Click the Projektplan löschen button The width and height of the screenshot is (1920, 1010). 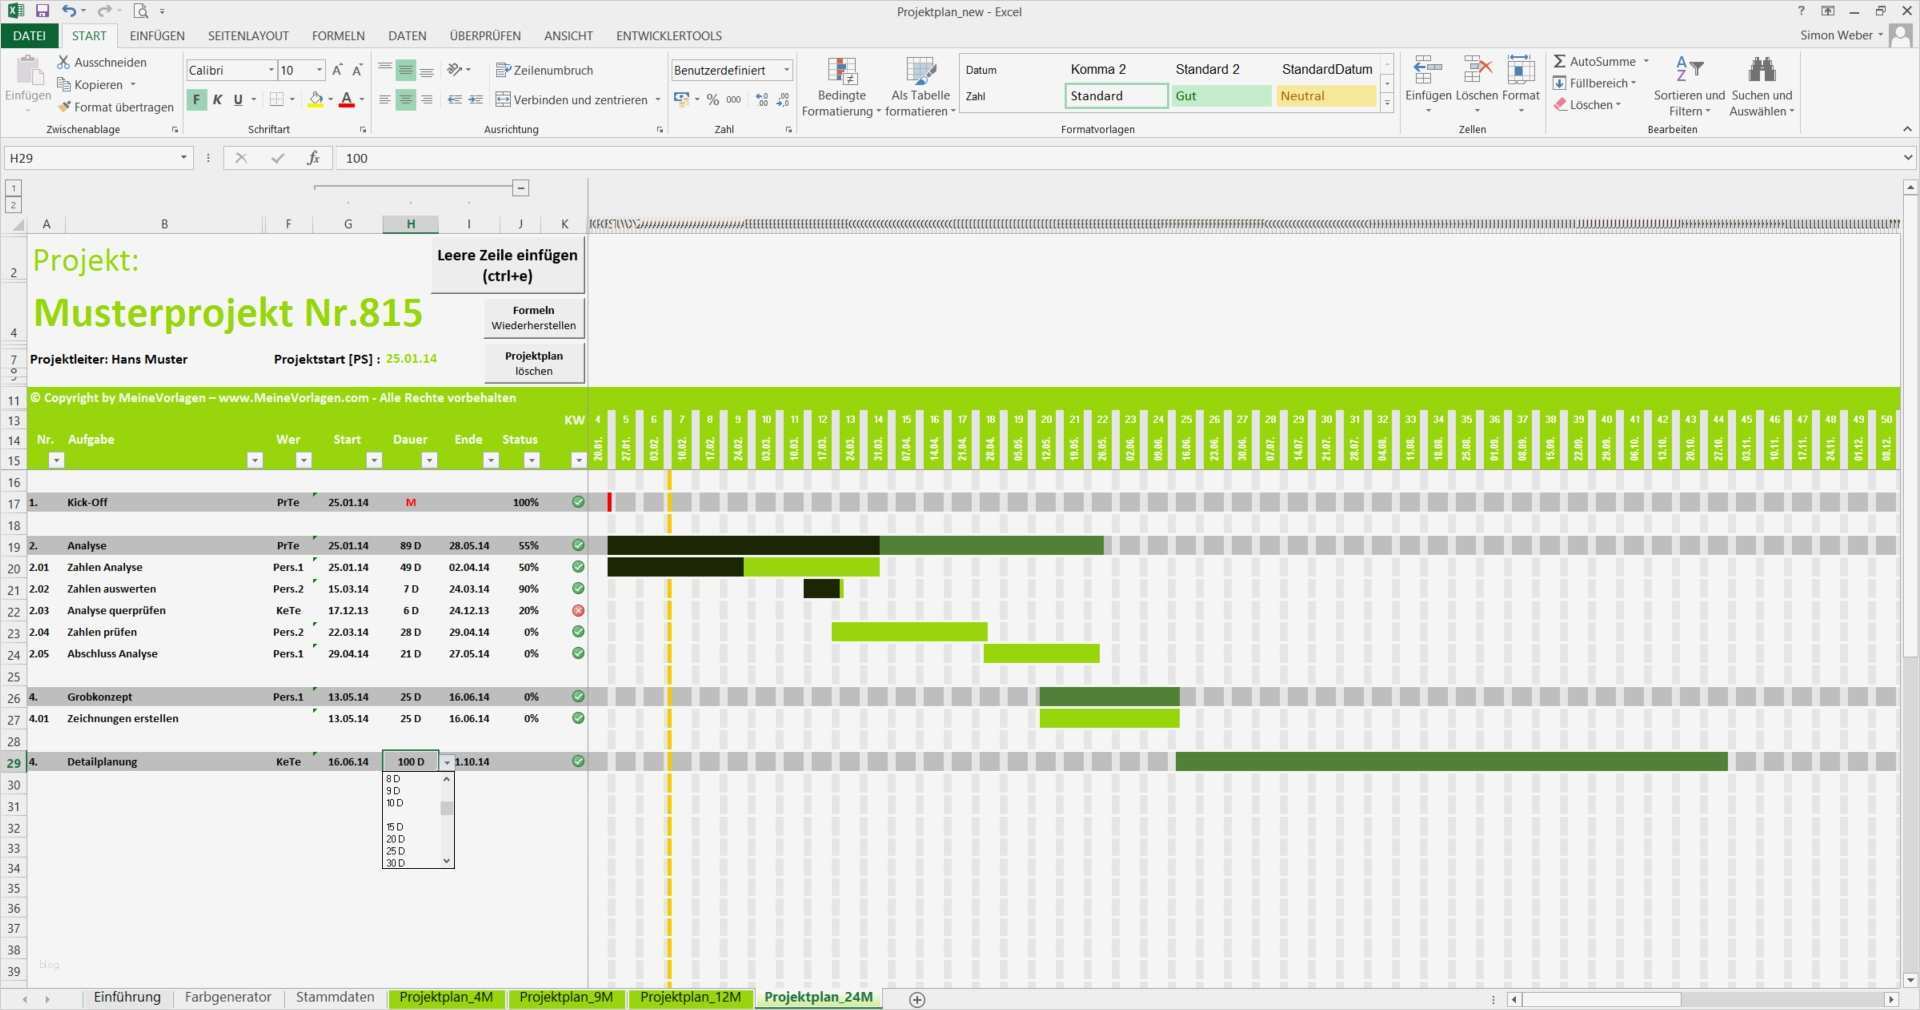pyautogui.click(x=533, y=362)
